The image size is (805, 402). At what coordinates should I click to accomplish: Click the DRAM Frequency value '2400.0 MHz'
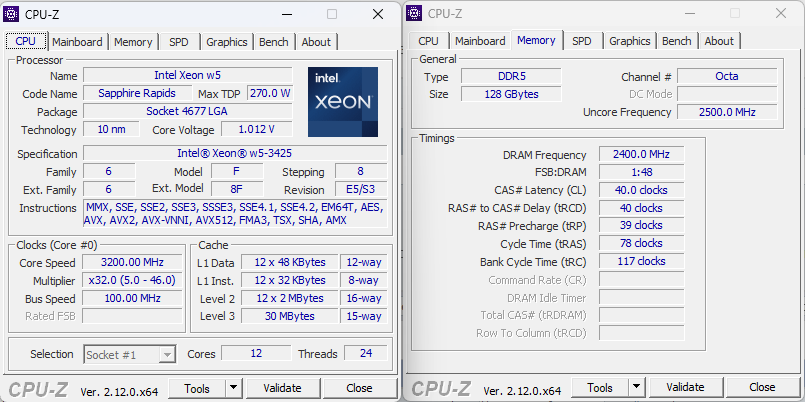641,154
